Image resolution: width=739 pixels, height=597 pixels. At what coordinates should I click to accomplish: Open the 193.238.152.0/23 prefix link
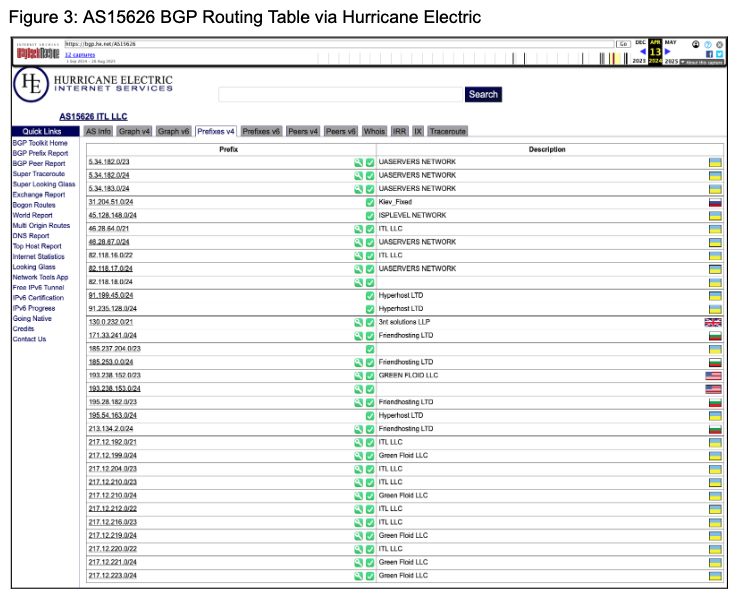coord(115,376)
